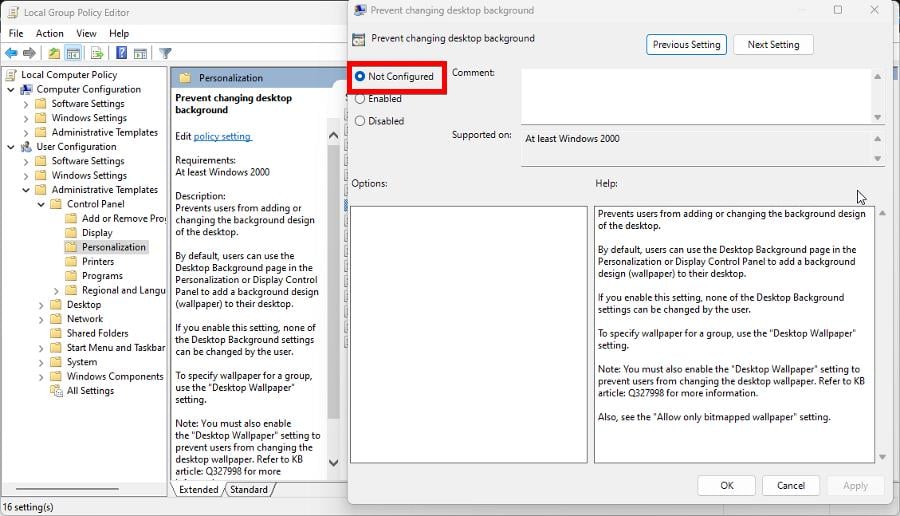Collapse the Control Panel tree node
Image resolution: width=900 pixels, height=516 pixels.
tap(41, 204)
